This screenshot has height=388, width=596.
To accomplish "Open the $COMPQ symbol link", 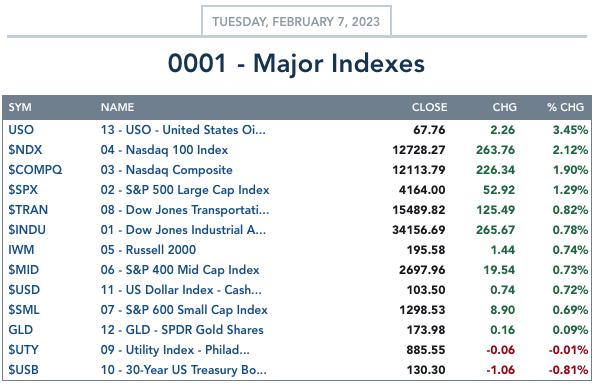I will (x=35, y=170).
